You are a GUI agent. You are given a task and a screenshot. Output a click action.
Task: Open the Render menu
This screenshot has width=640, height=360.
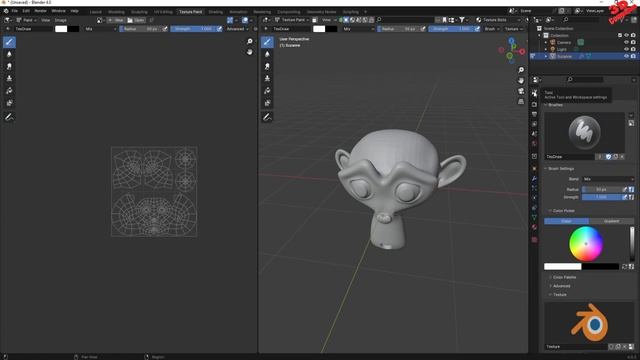[x=40, y=11]
